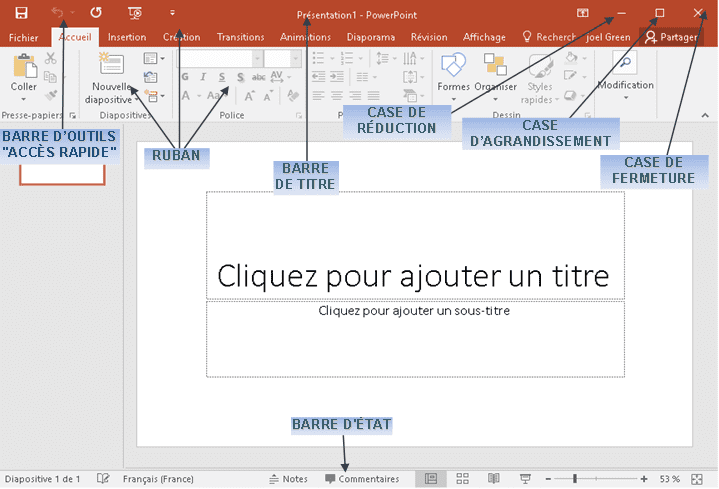Toggle strikethrough abc

pyautogui.click(x=259, y=77)
